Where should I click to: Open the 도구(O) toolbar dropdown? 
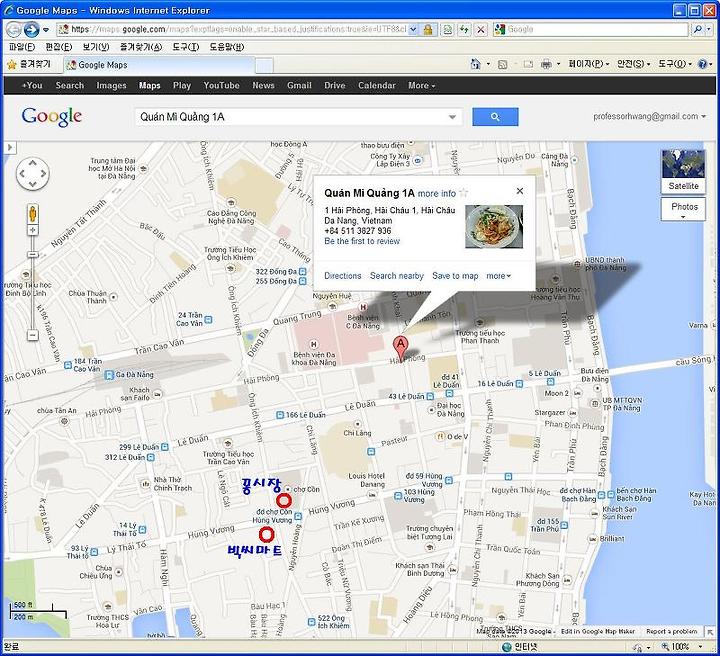(675, 64)
